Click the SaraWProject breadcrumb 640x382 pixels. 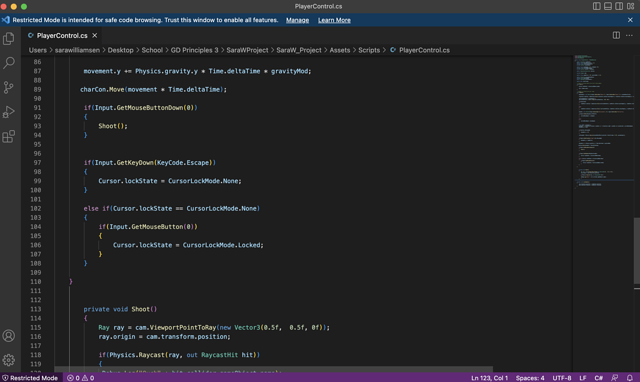coord(247,50)
